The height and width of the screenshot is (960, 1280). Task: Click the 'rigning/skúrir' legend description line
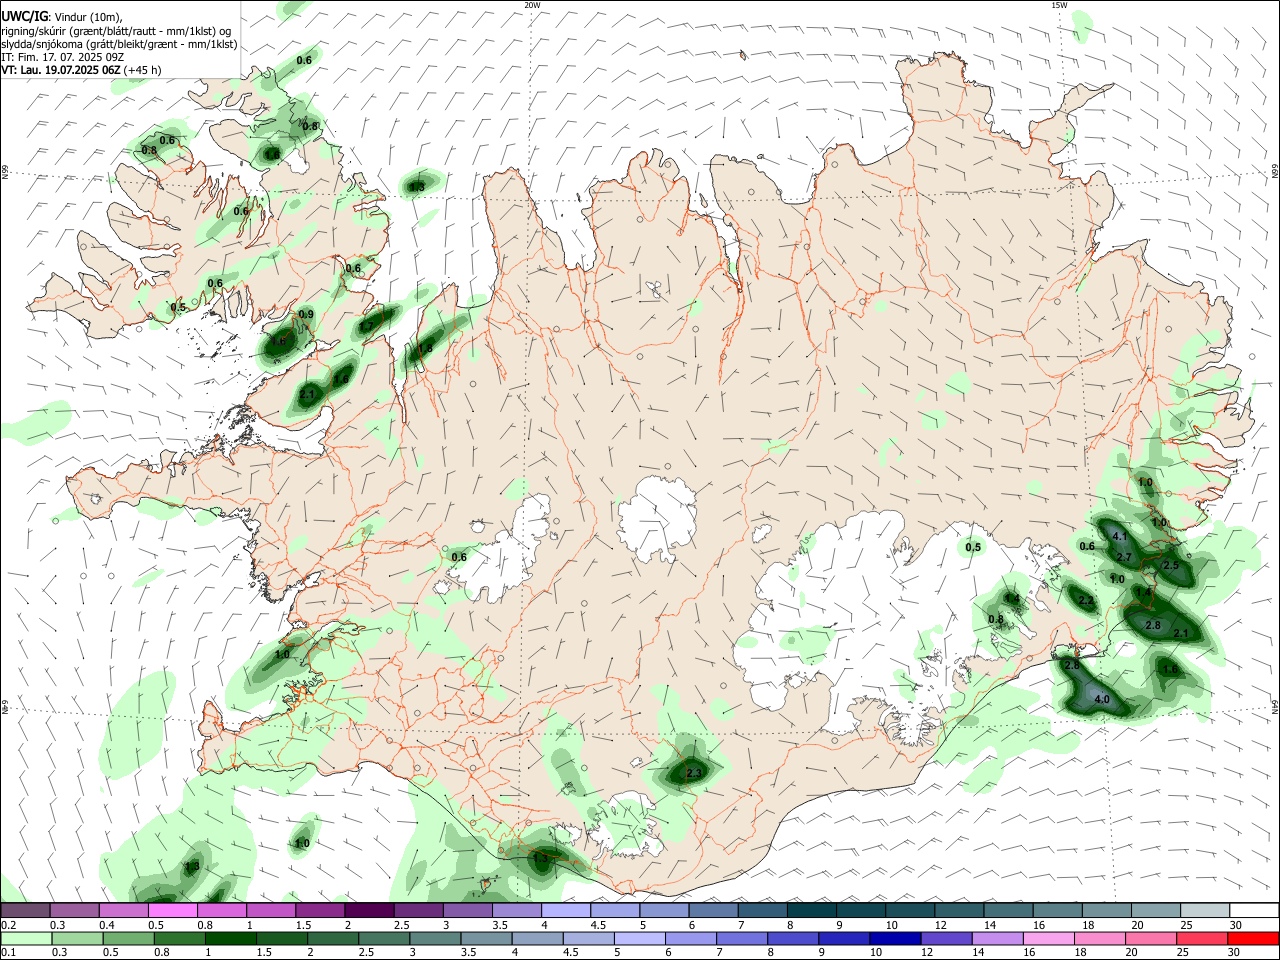116,30
